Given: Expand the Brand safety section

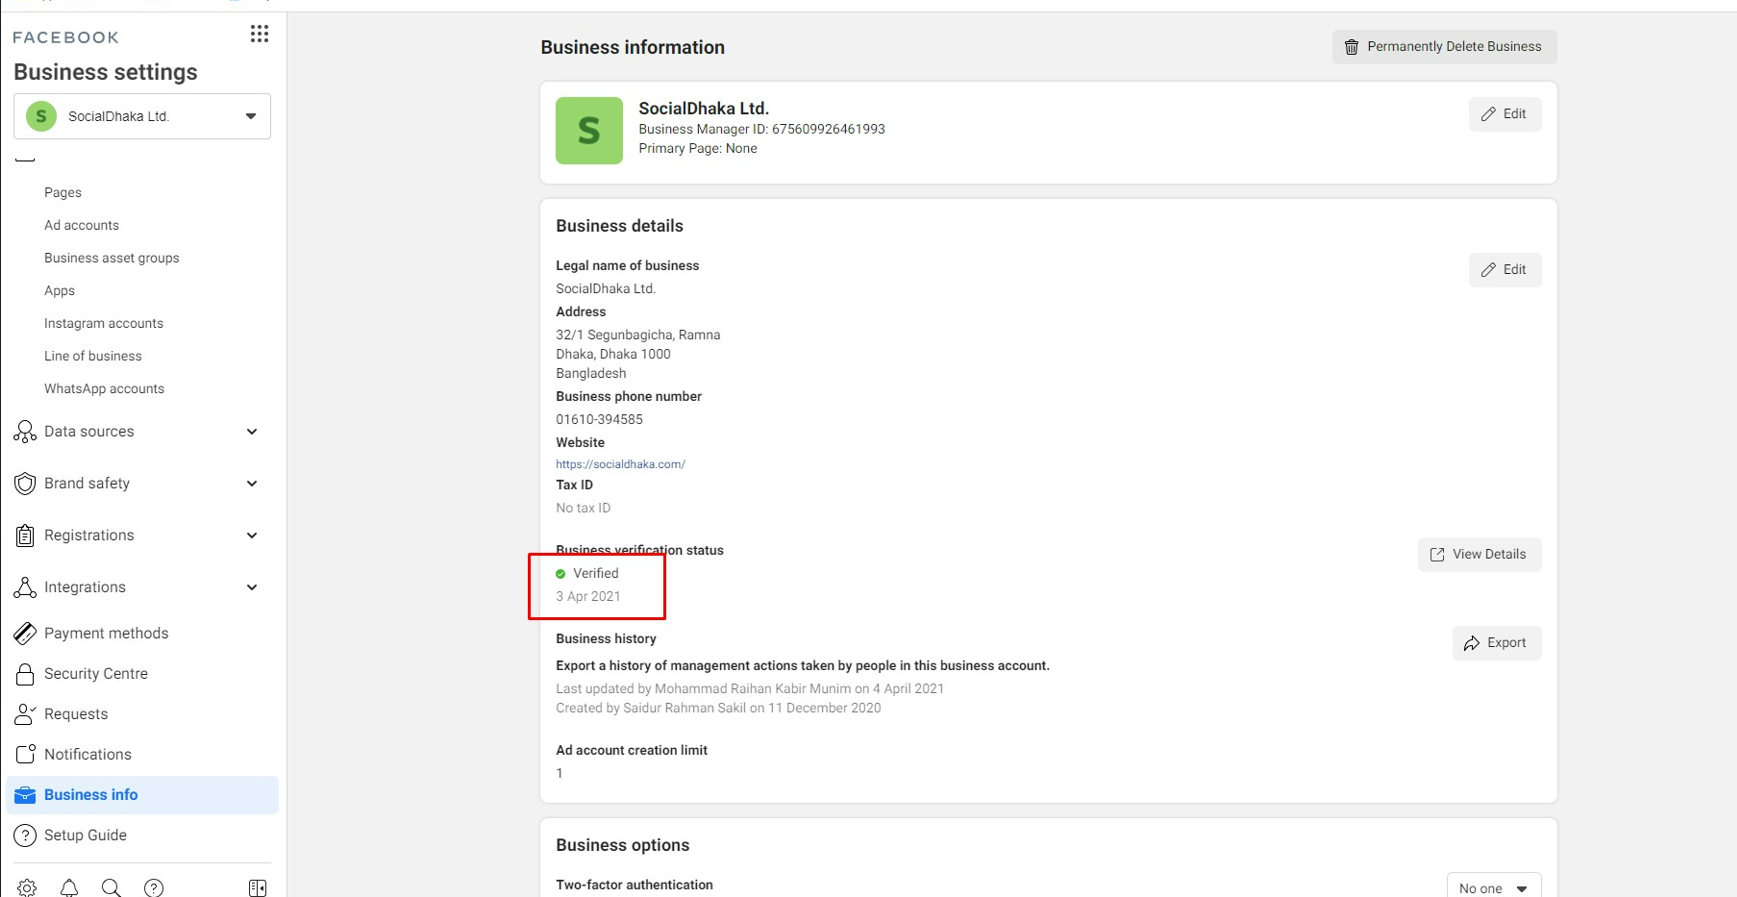Looking at the screenshot, I should pos(251,484).
